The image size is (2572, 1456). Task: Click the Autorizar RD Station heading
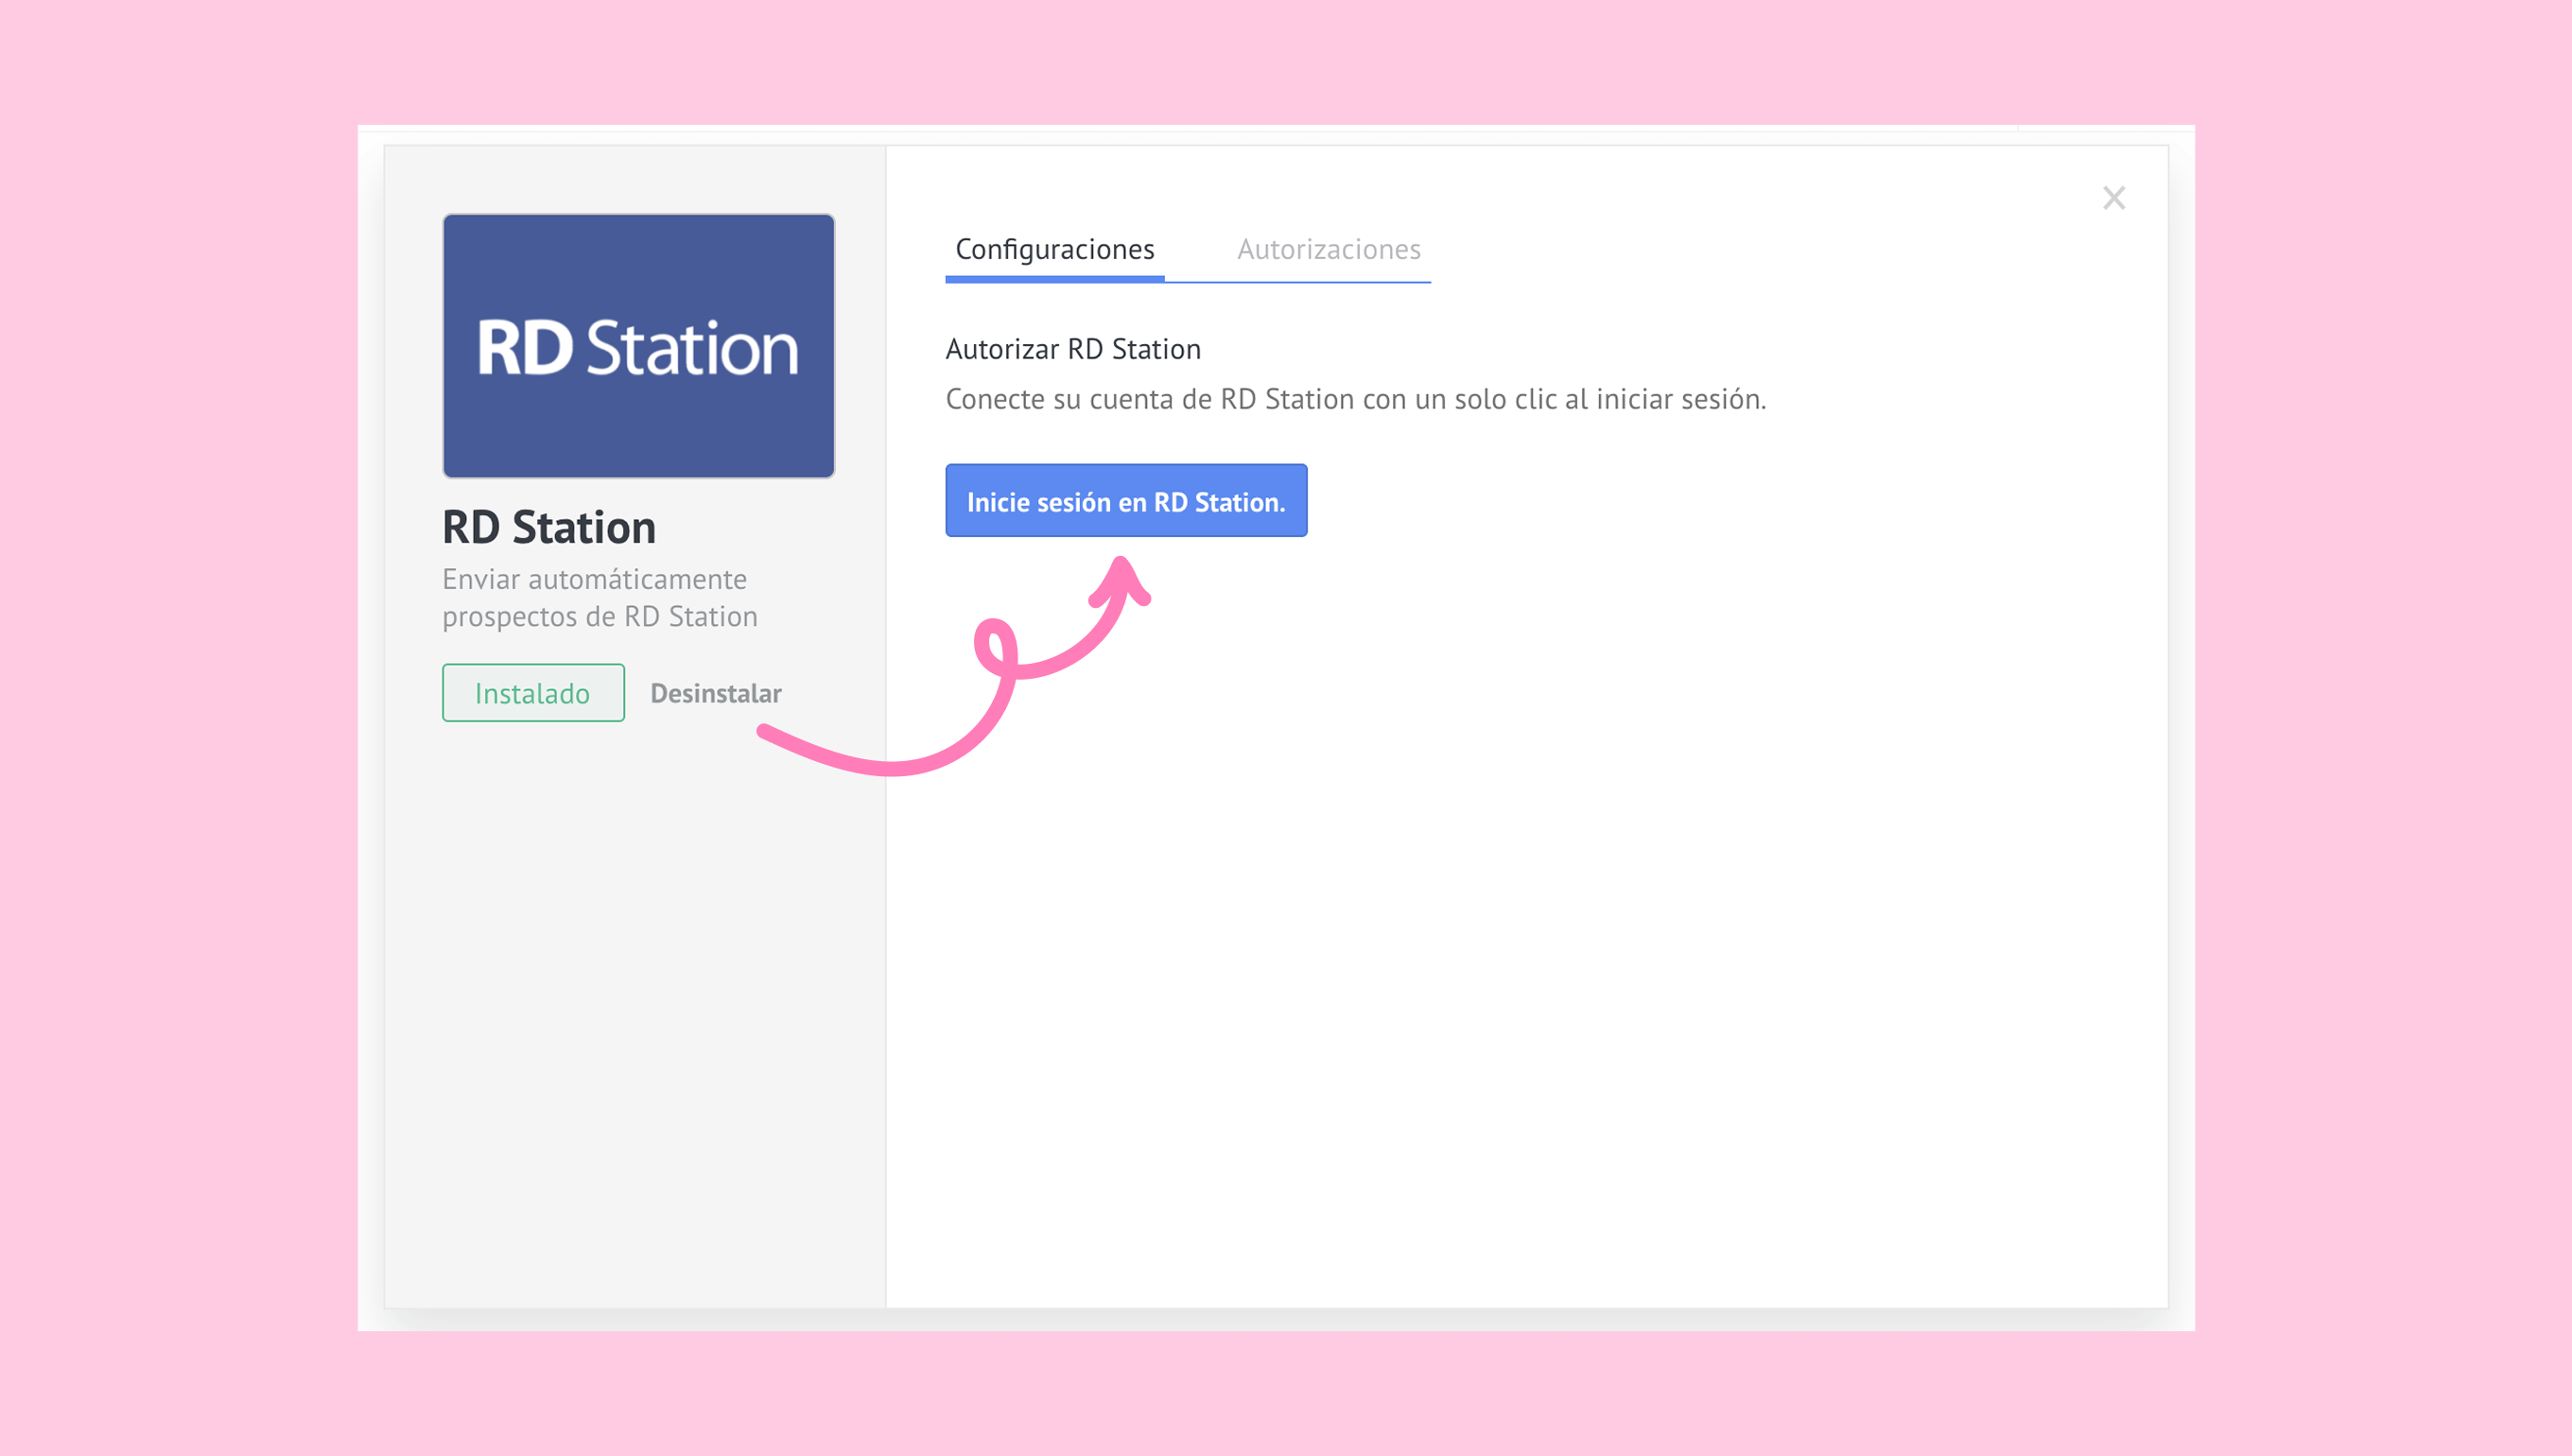[x=1072, y=349]
